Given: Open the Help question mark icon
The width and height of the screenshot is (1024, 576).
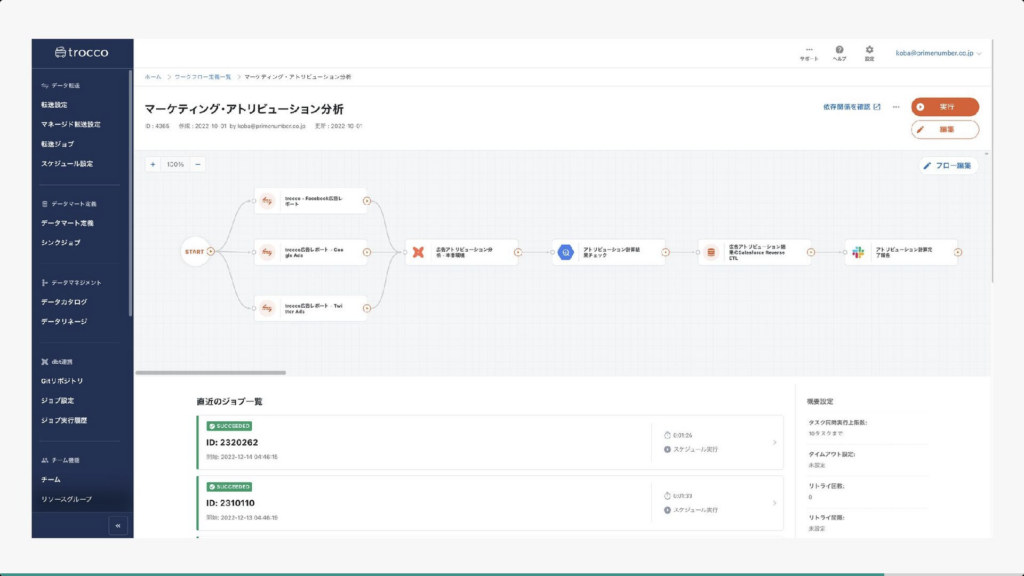Looking at the screenshot, I should (x=839, y=50).
